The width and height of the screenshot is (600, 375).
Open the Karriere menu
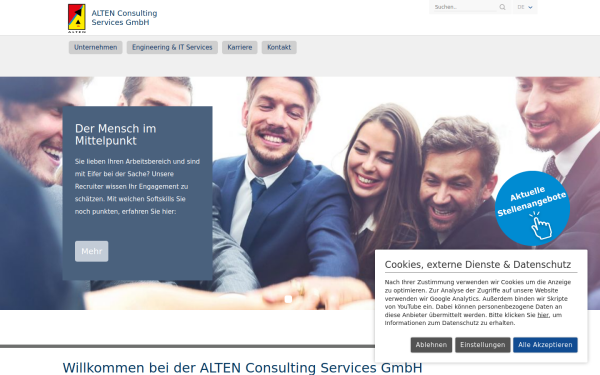[240, 47]
